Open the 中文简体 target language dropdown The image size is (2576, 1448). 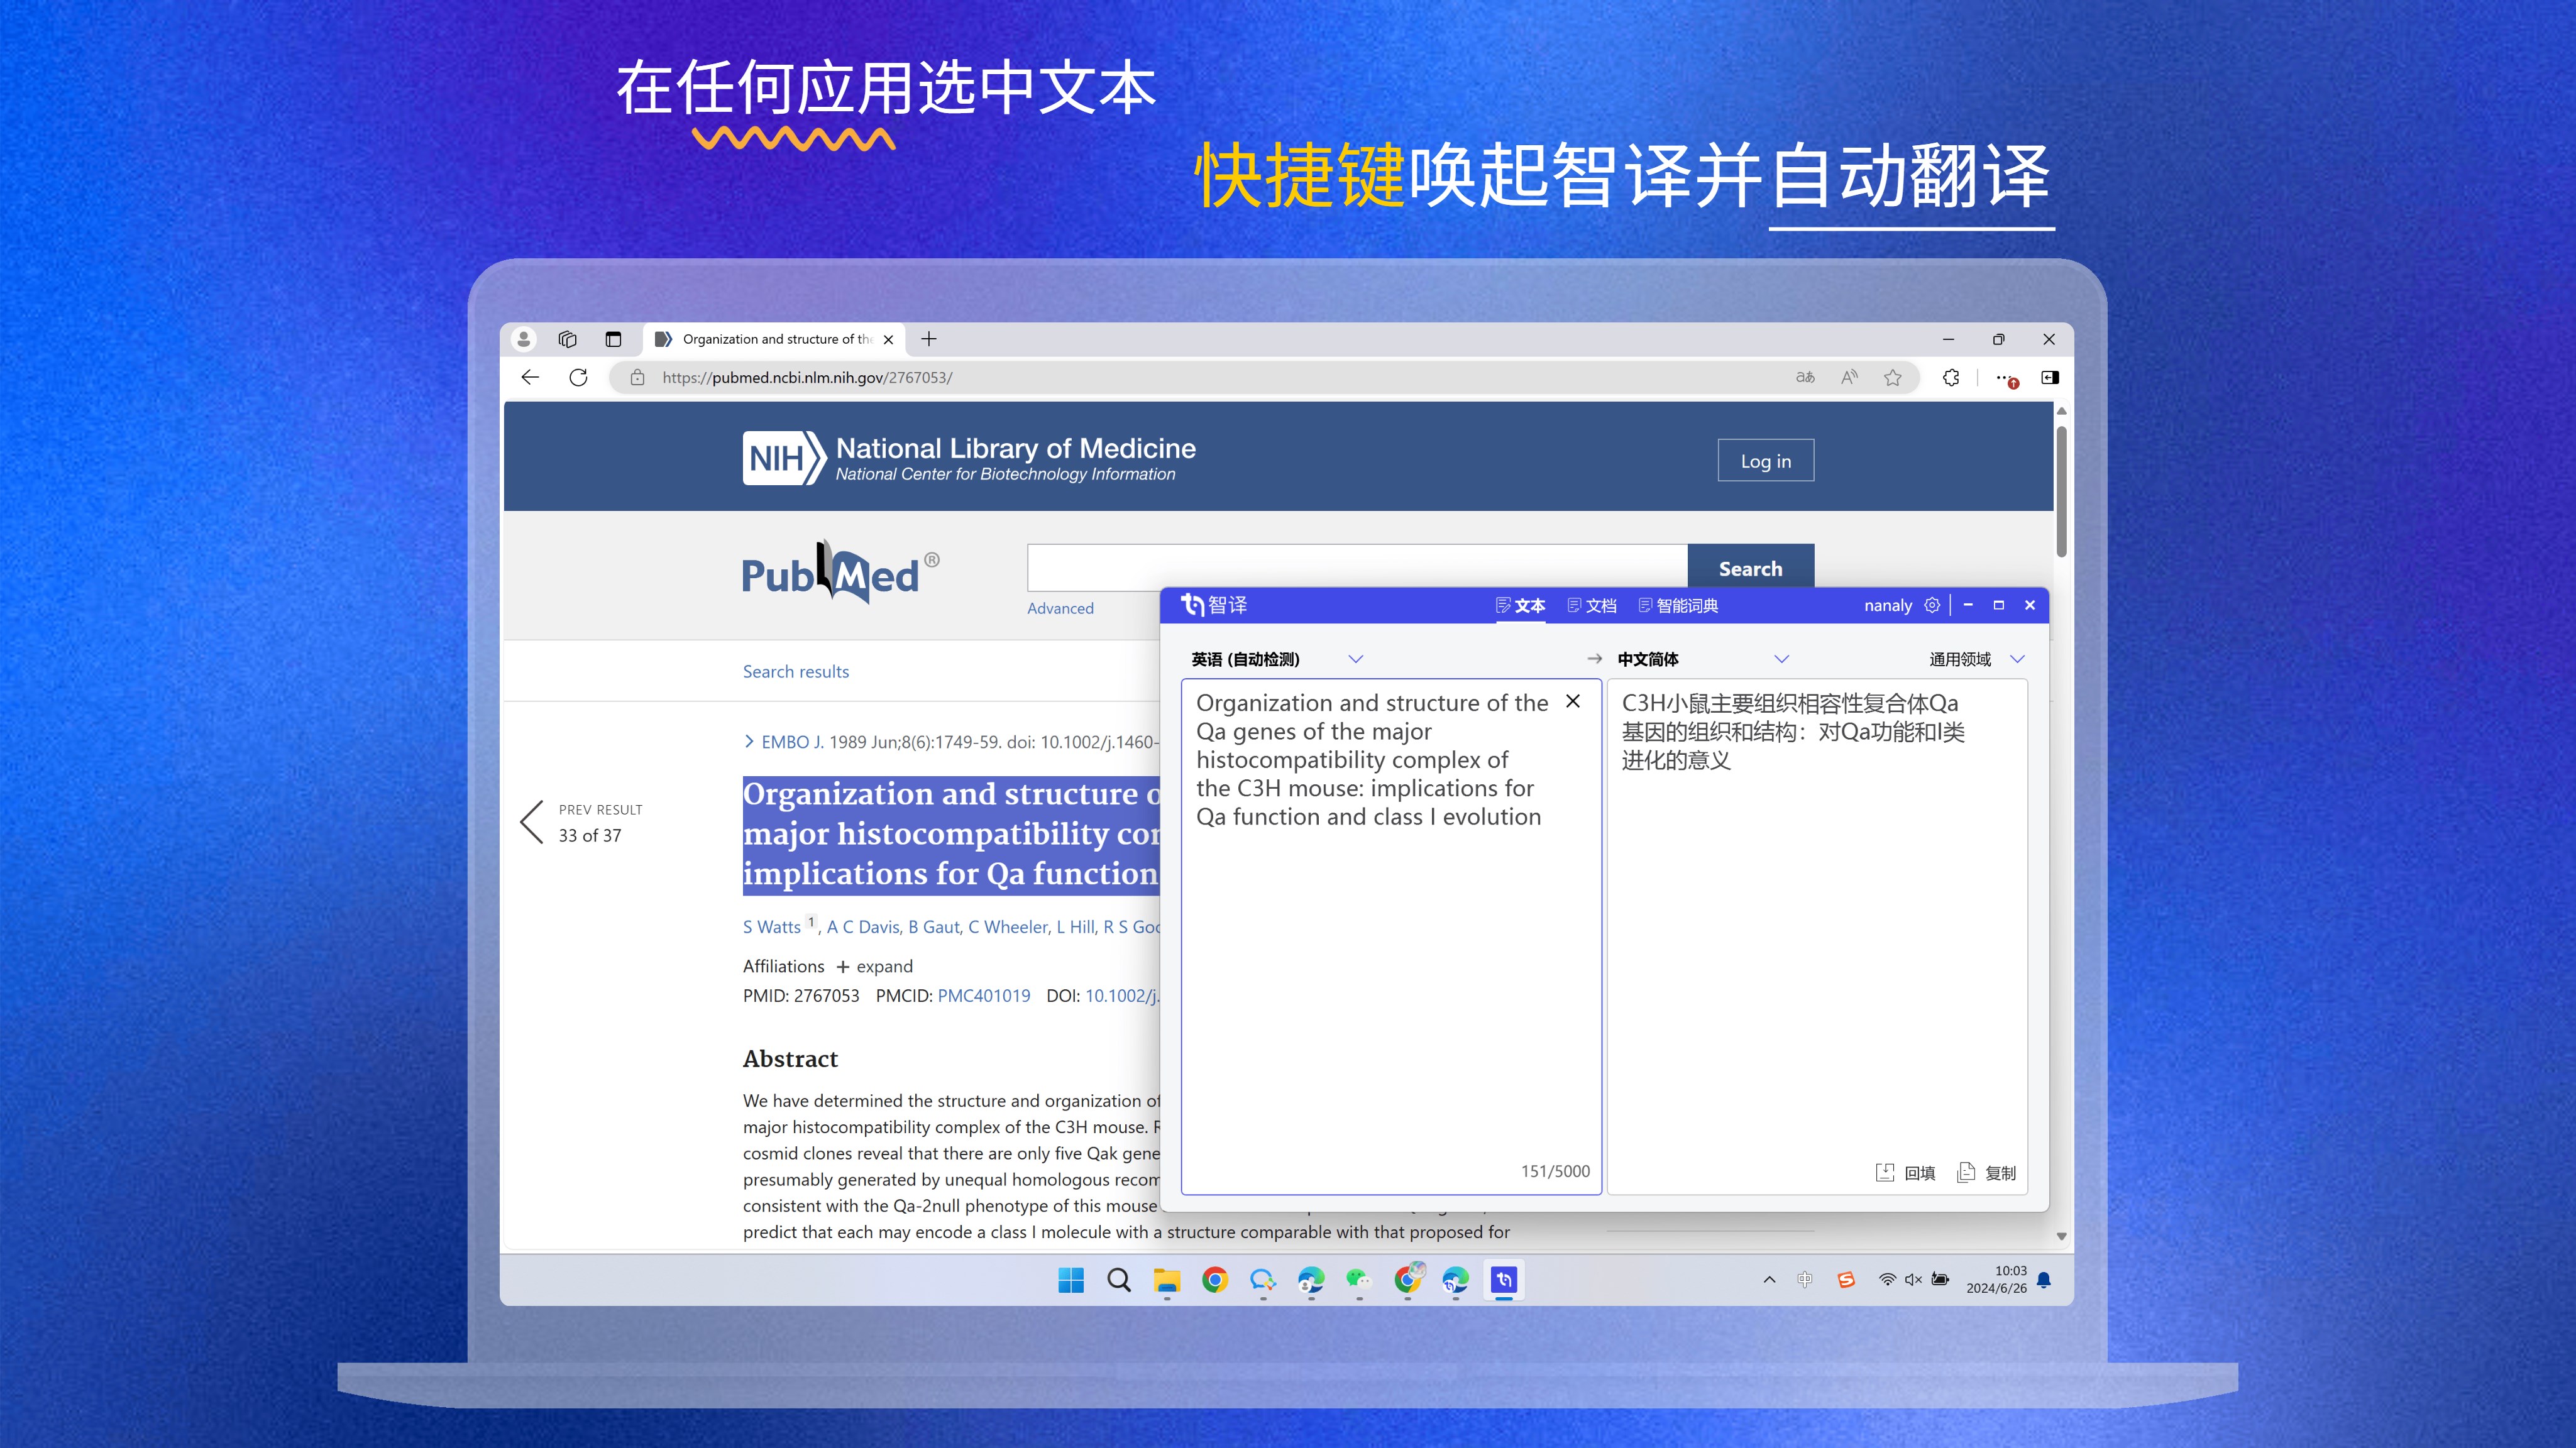pos(1781,659)
